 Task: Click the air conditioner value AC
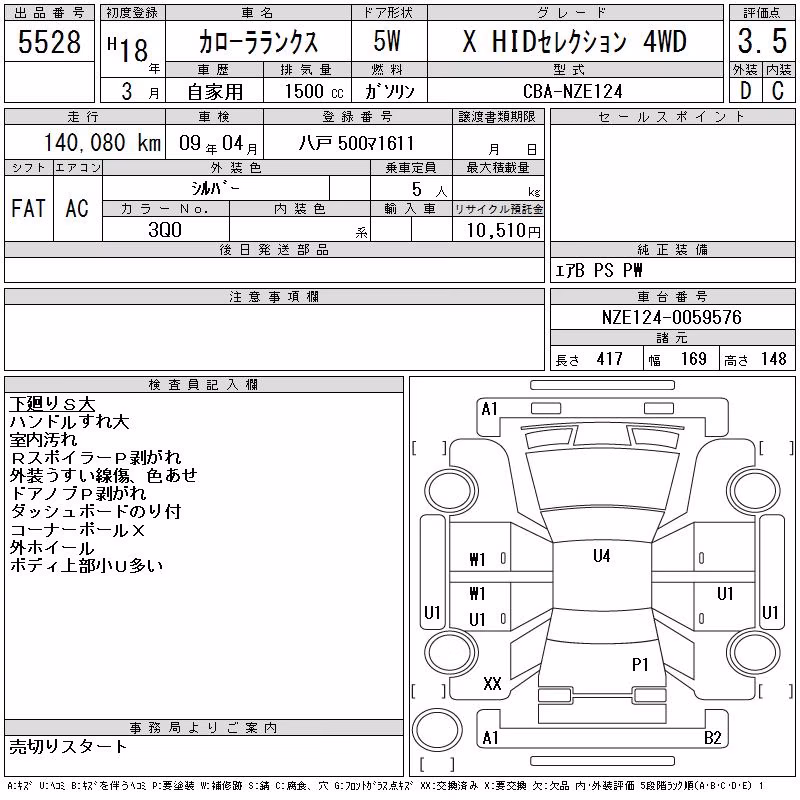(77, 208)
